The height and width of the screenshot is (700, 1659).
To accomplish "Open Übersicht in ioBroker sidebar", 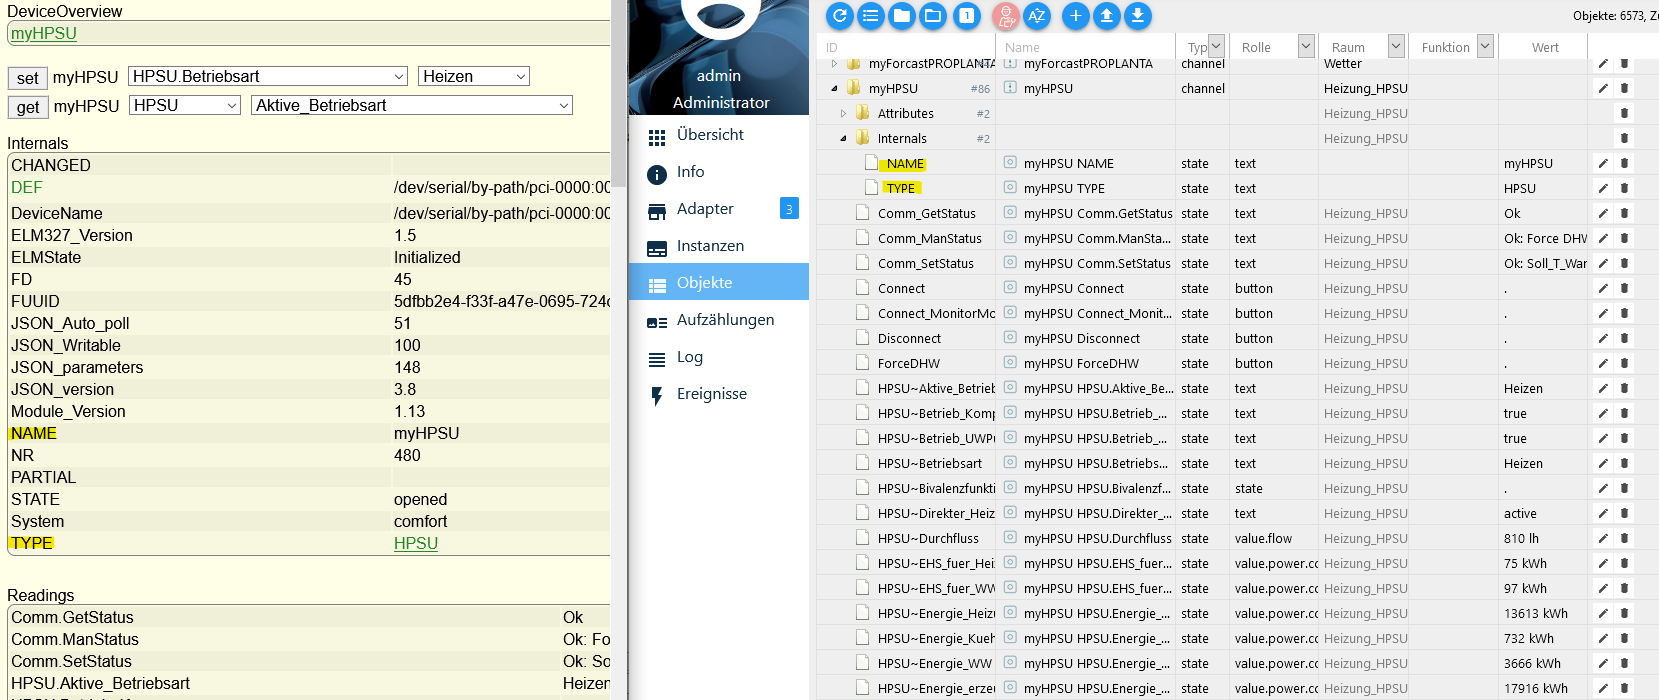I will (x=718, y=135).
